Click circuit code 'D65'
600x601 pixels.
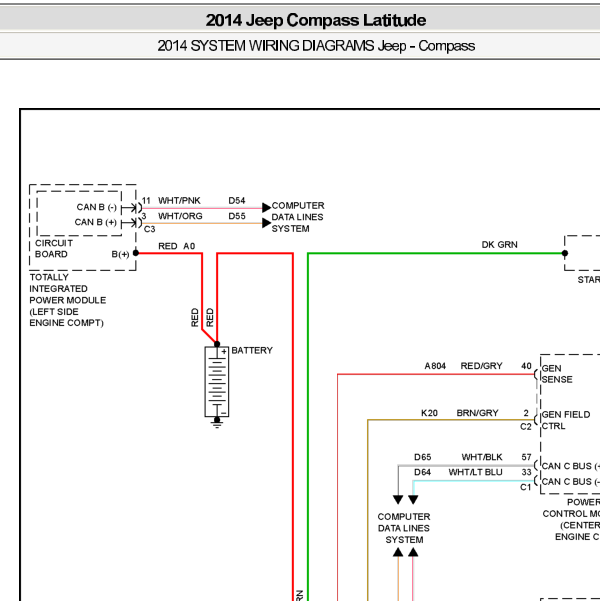click(422, 457)
